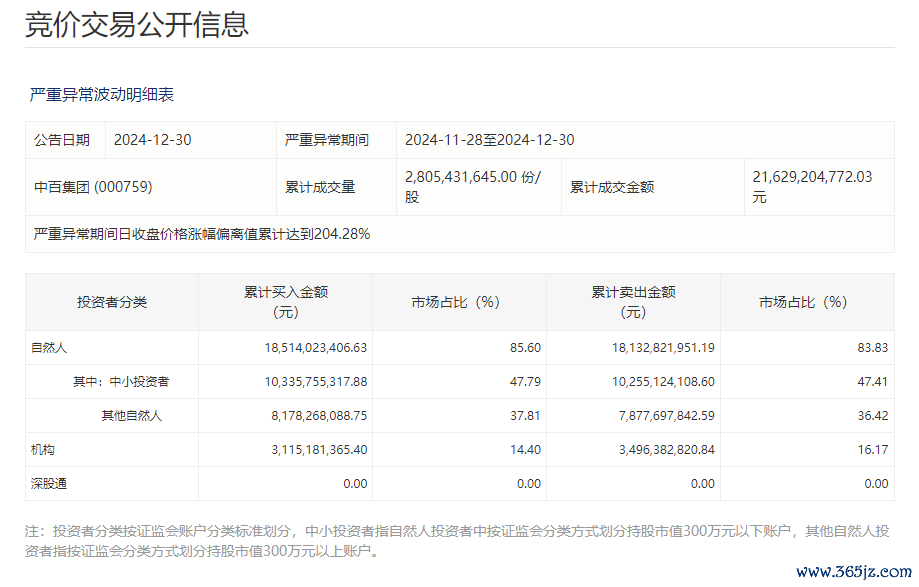Select sell share value 83.83
This screenshot has width=919, height=587.
[873, 348]
